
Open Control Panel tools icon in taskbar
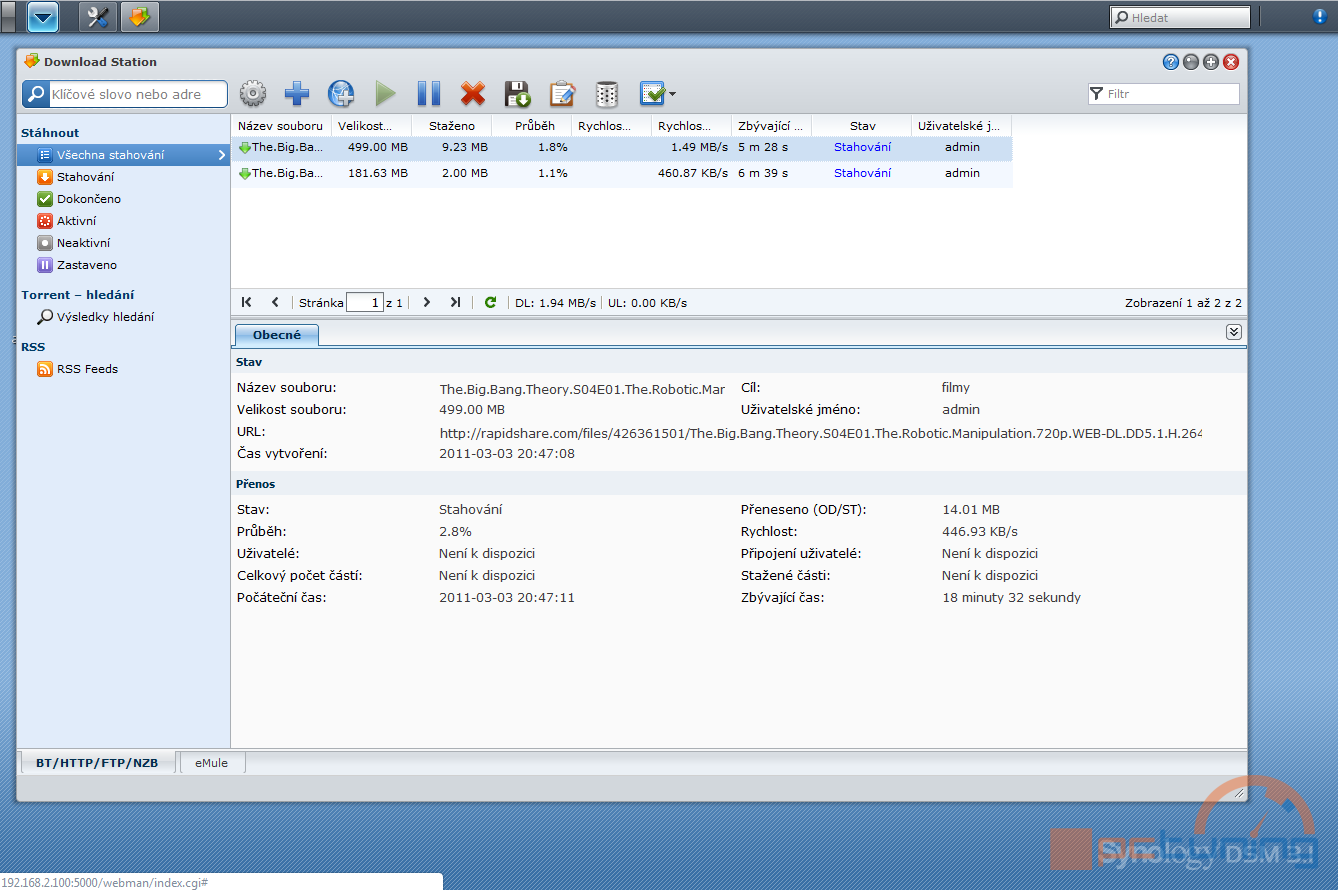click(98, 16)
